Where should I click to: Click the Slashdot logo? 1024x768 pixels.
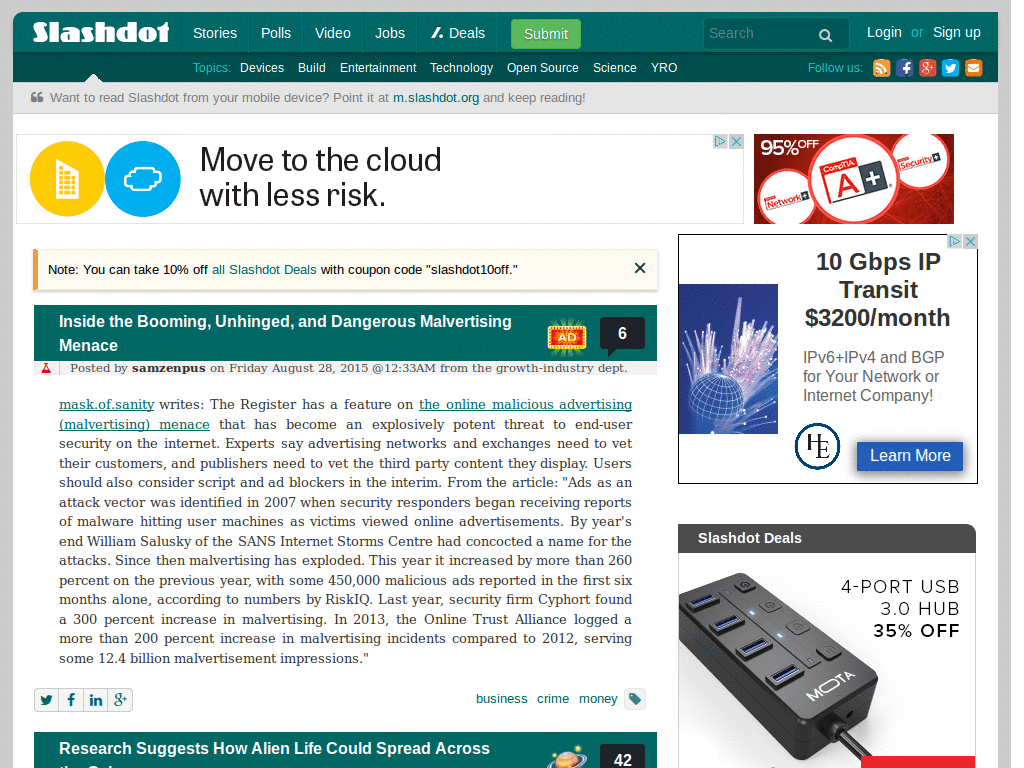point(100,33)
